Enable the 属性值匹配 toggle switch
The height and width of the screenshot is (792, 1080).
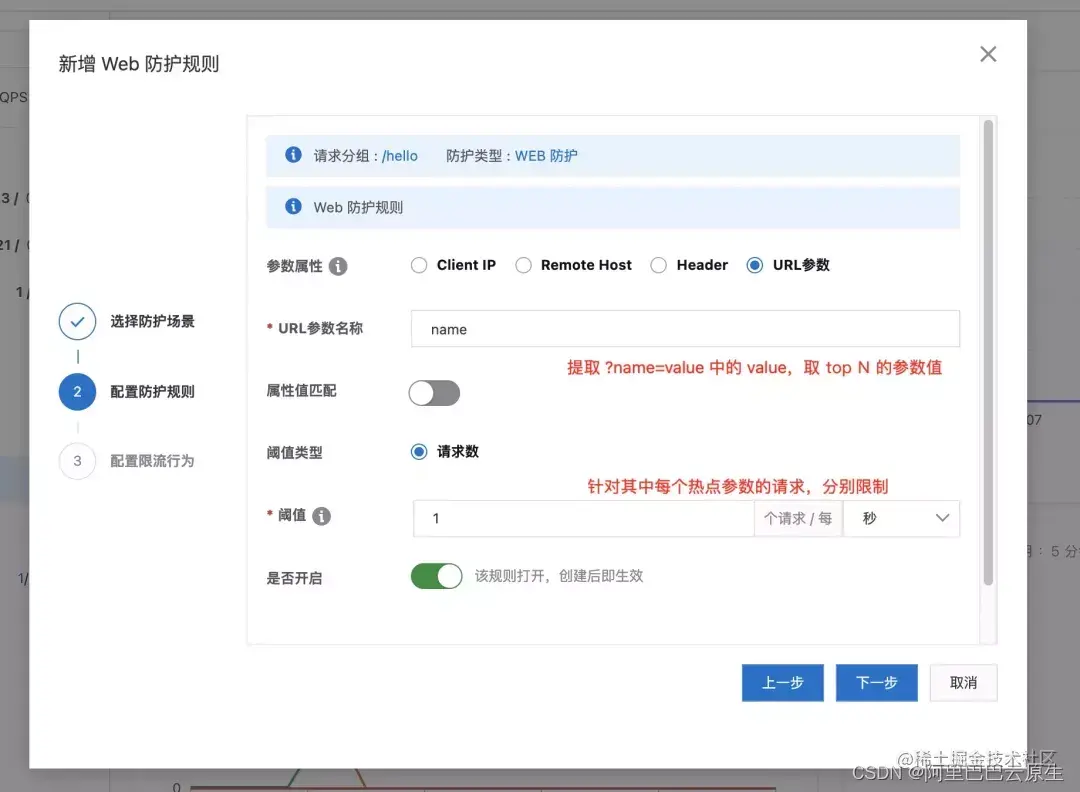(x=434, y=393)
